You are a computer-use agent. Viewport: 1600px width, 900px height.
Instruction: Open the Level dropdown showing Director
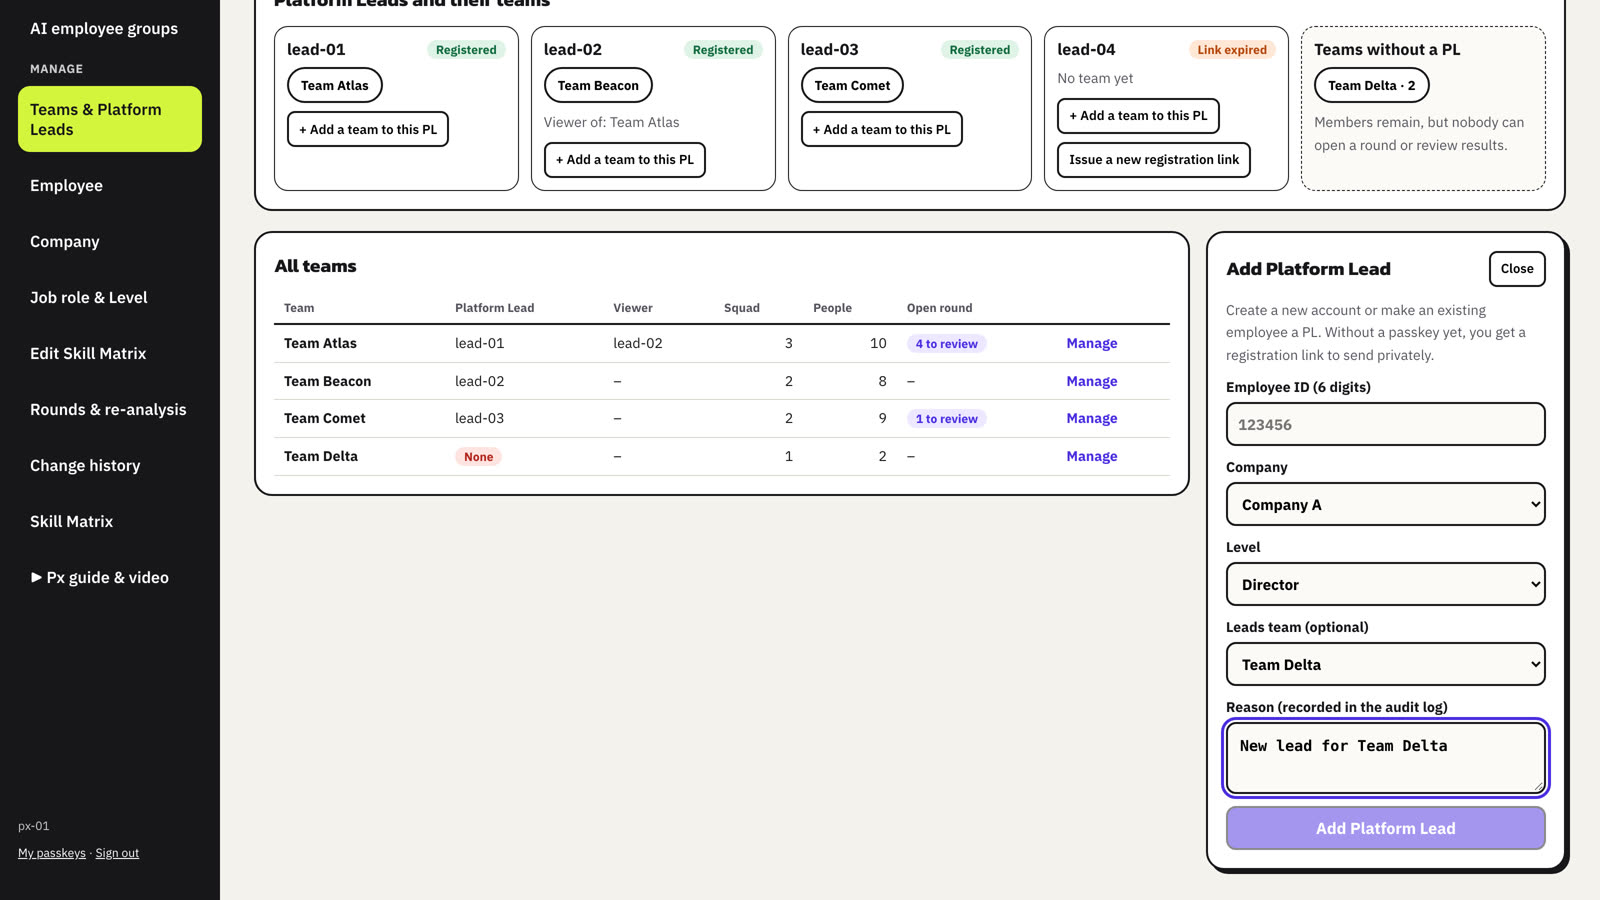[1385, 584]
